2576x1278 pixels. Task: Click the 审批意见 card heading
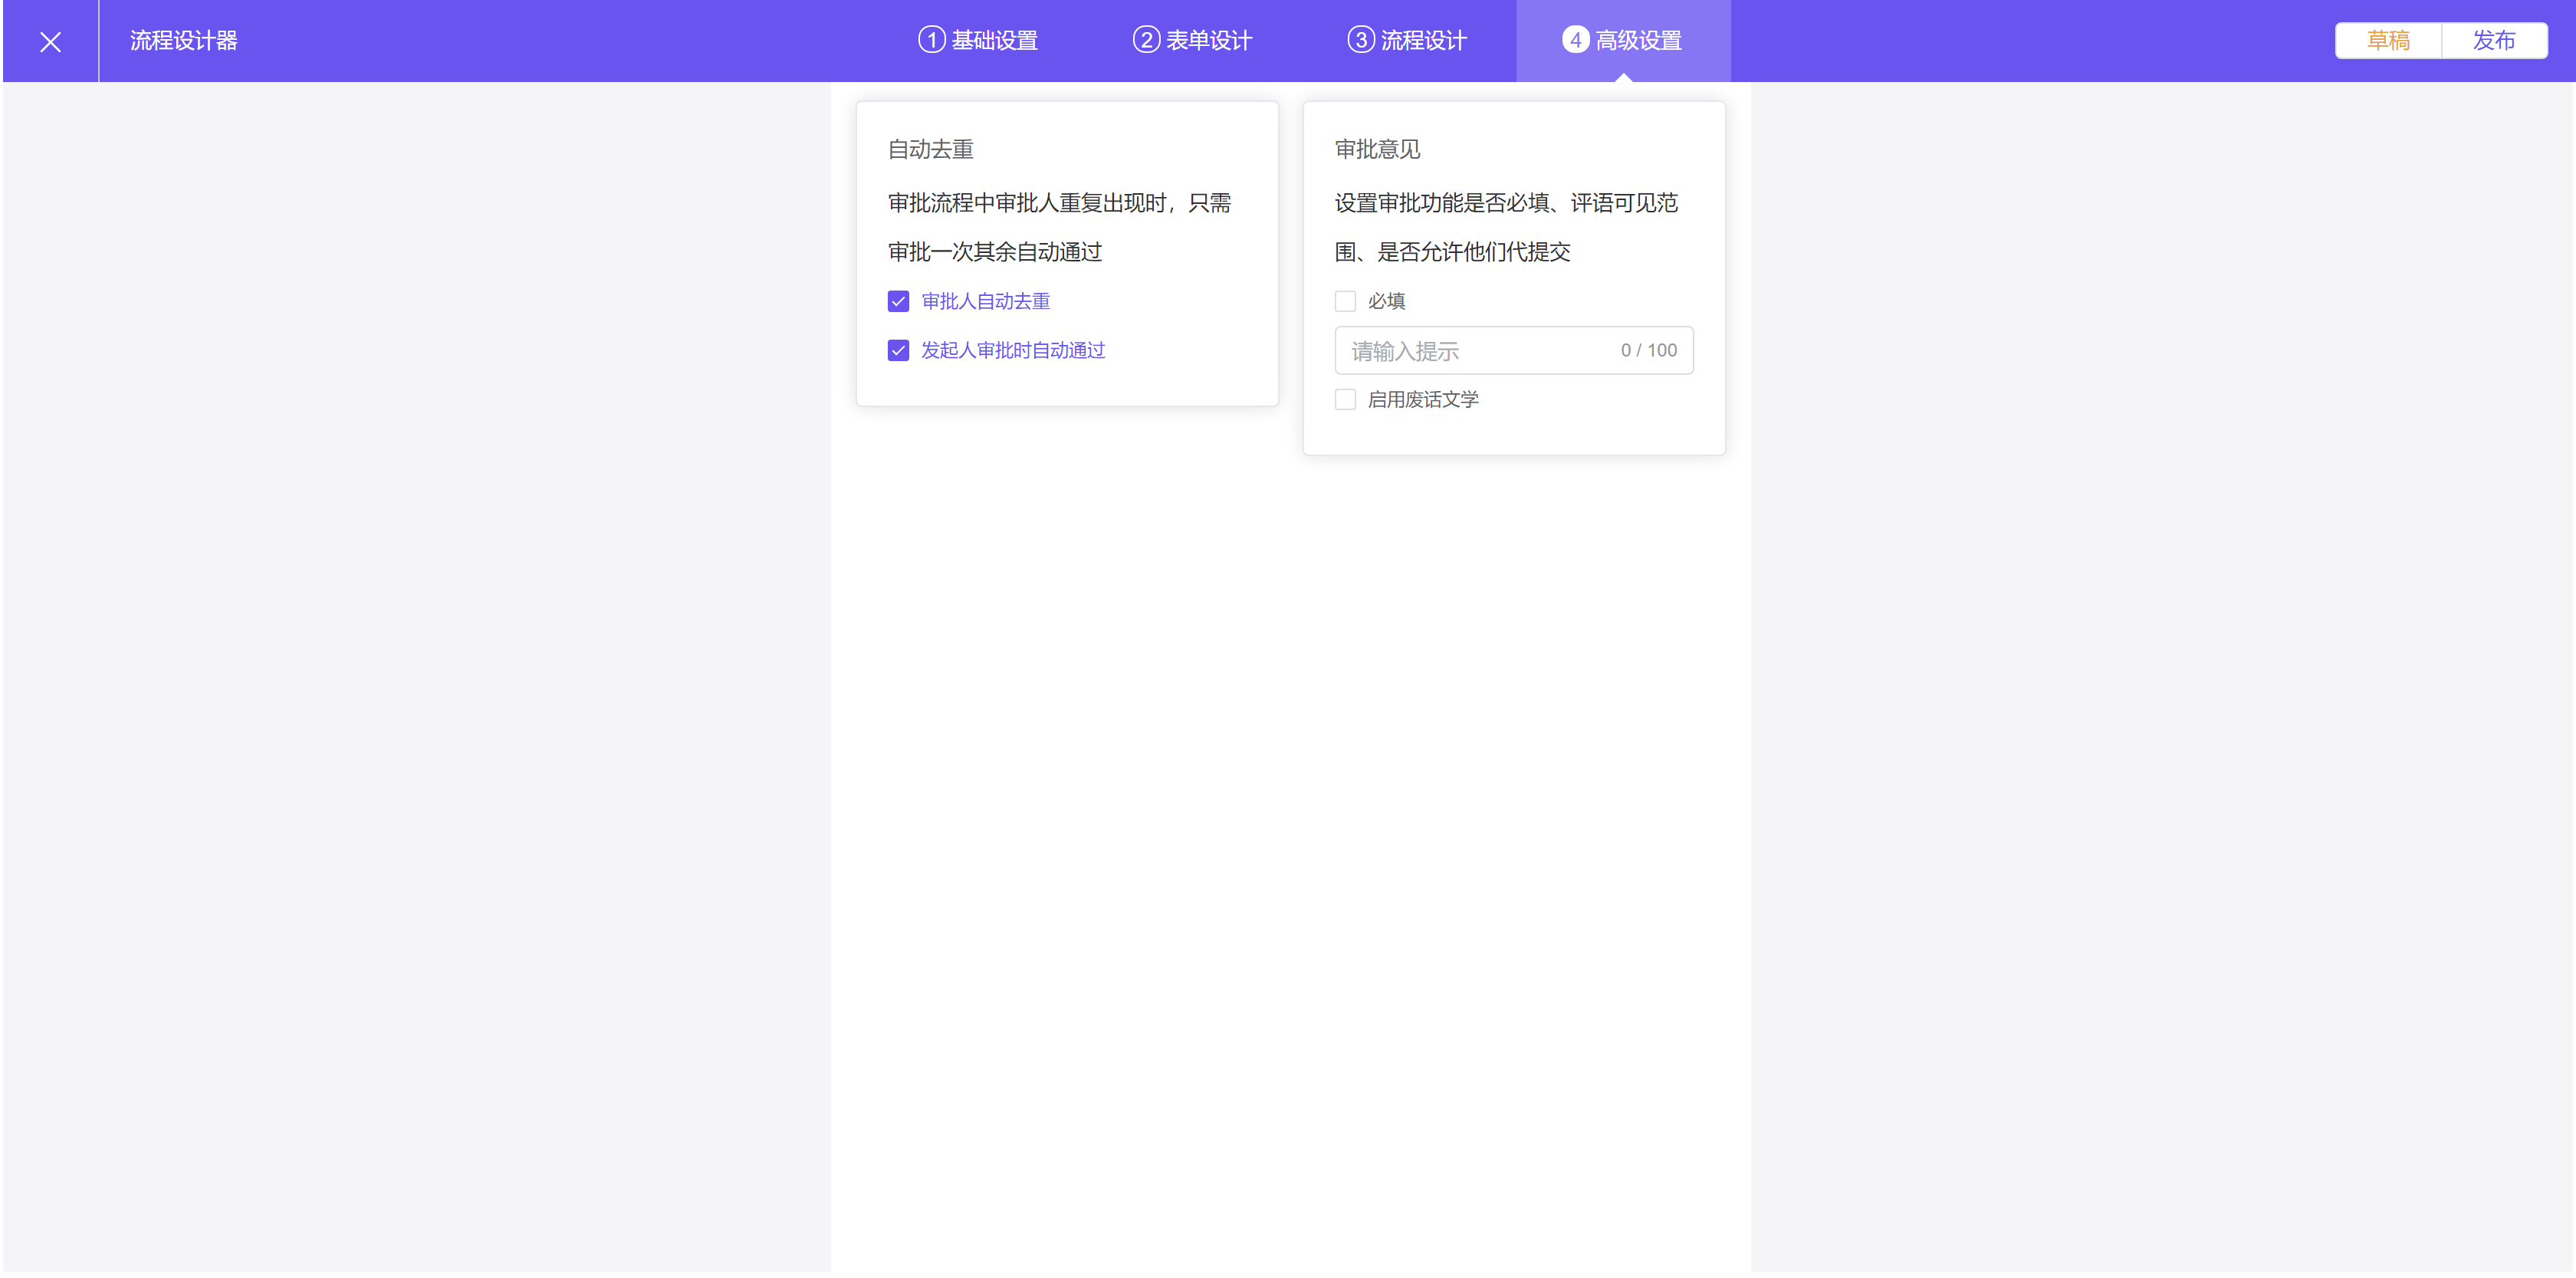coord(1377,149)
